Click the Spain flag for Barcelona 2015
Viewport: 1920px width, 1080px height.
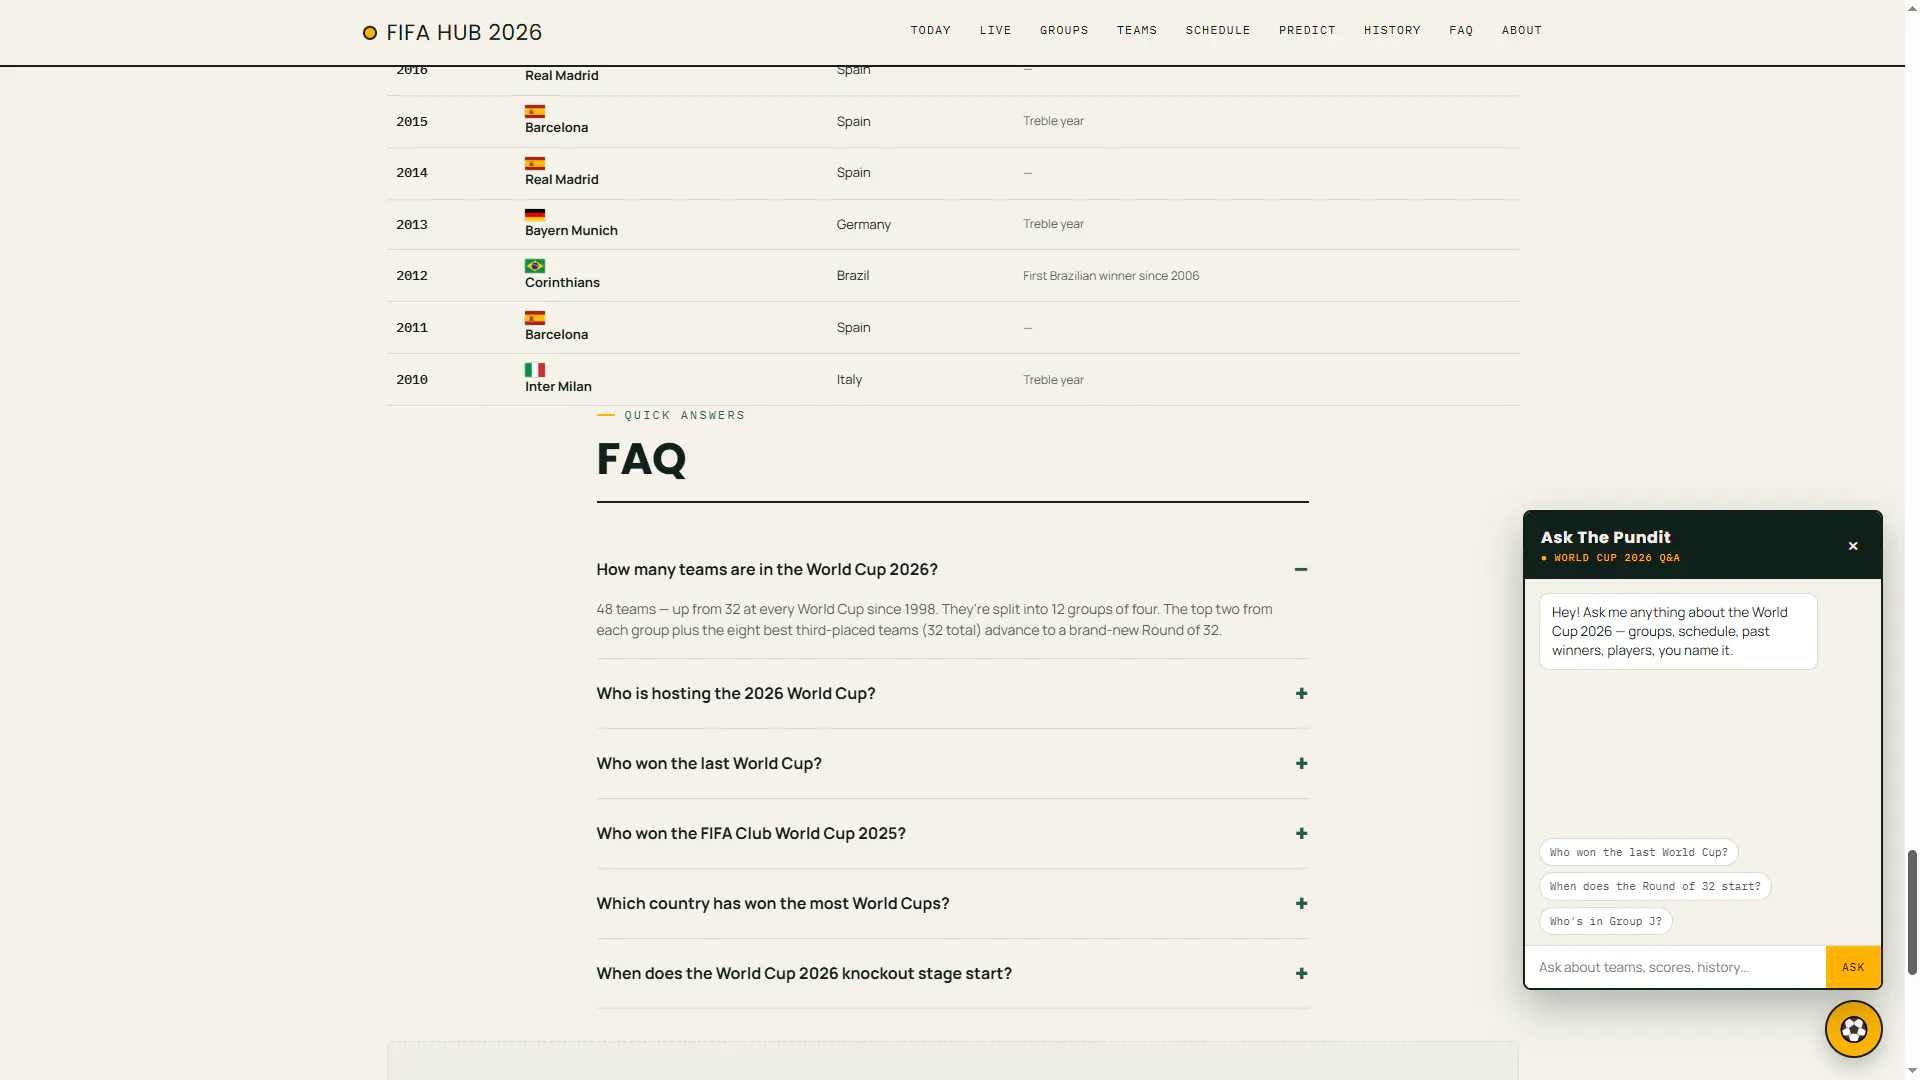(x=535, y=111)
